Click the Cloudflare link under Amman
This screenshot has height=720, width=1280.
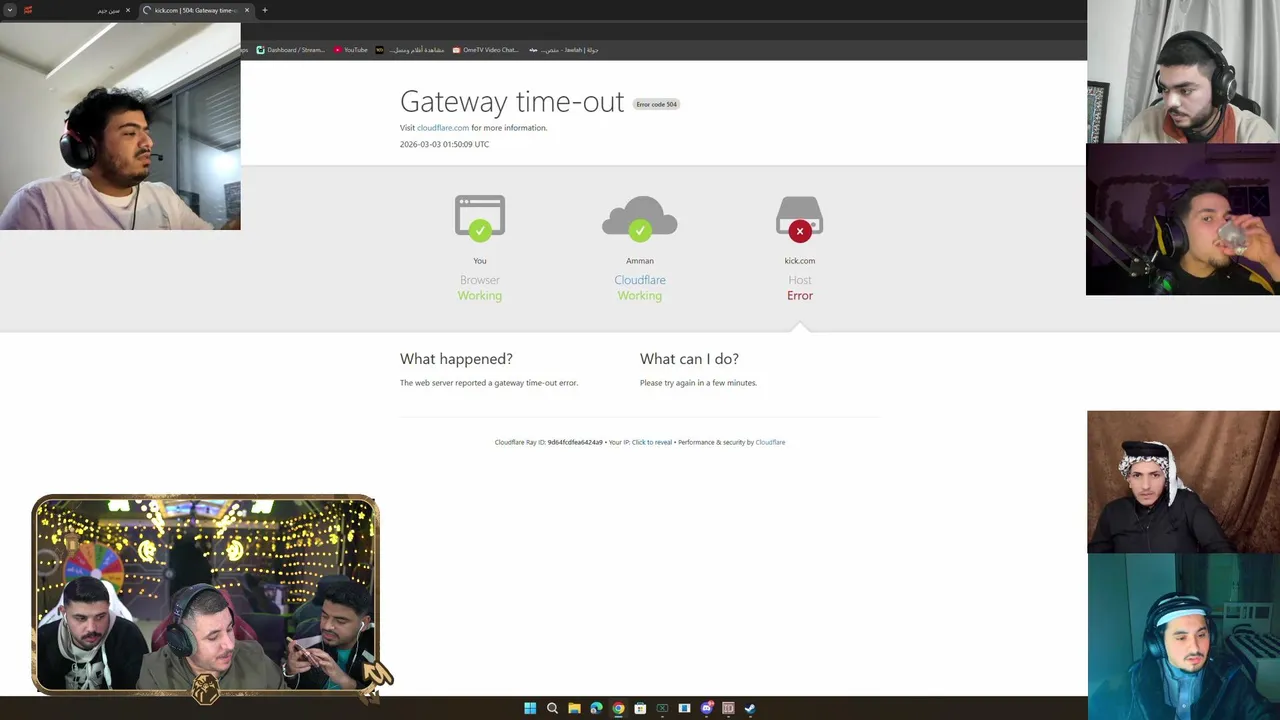click(640, 280)
